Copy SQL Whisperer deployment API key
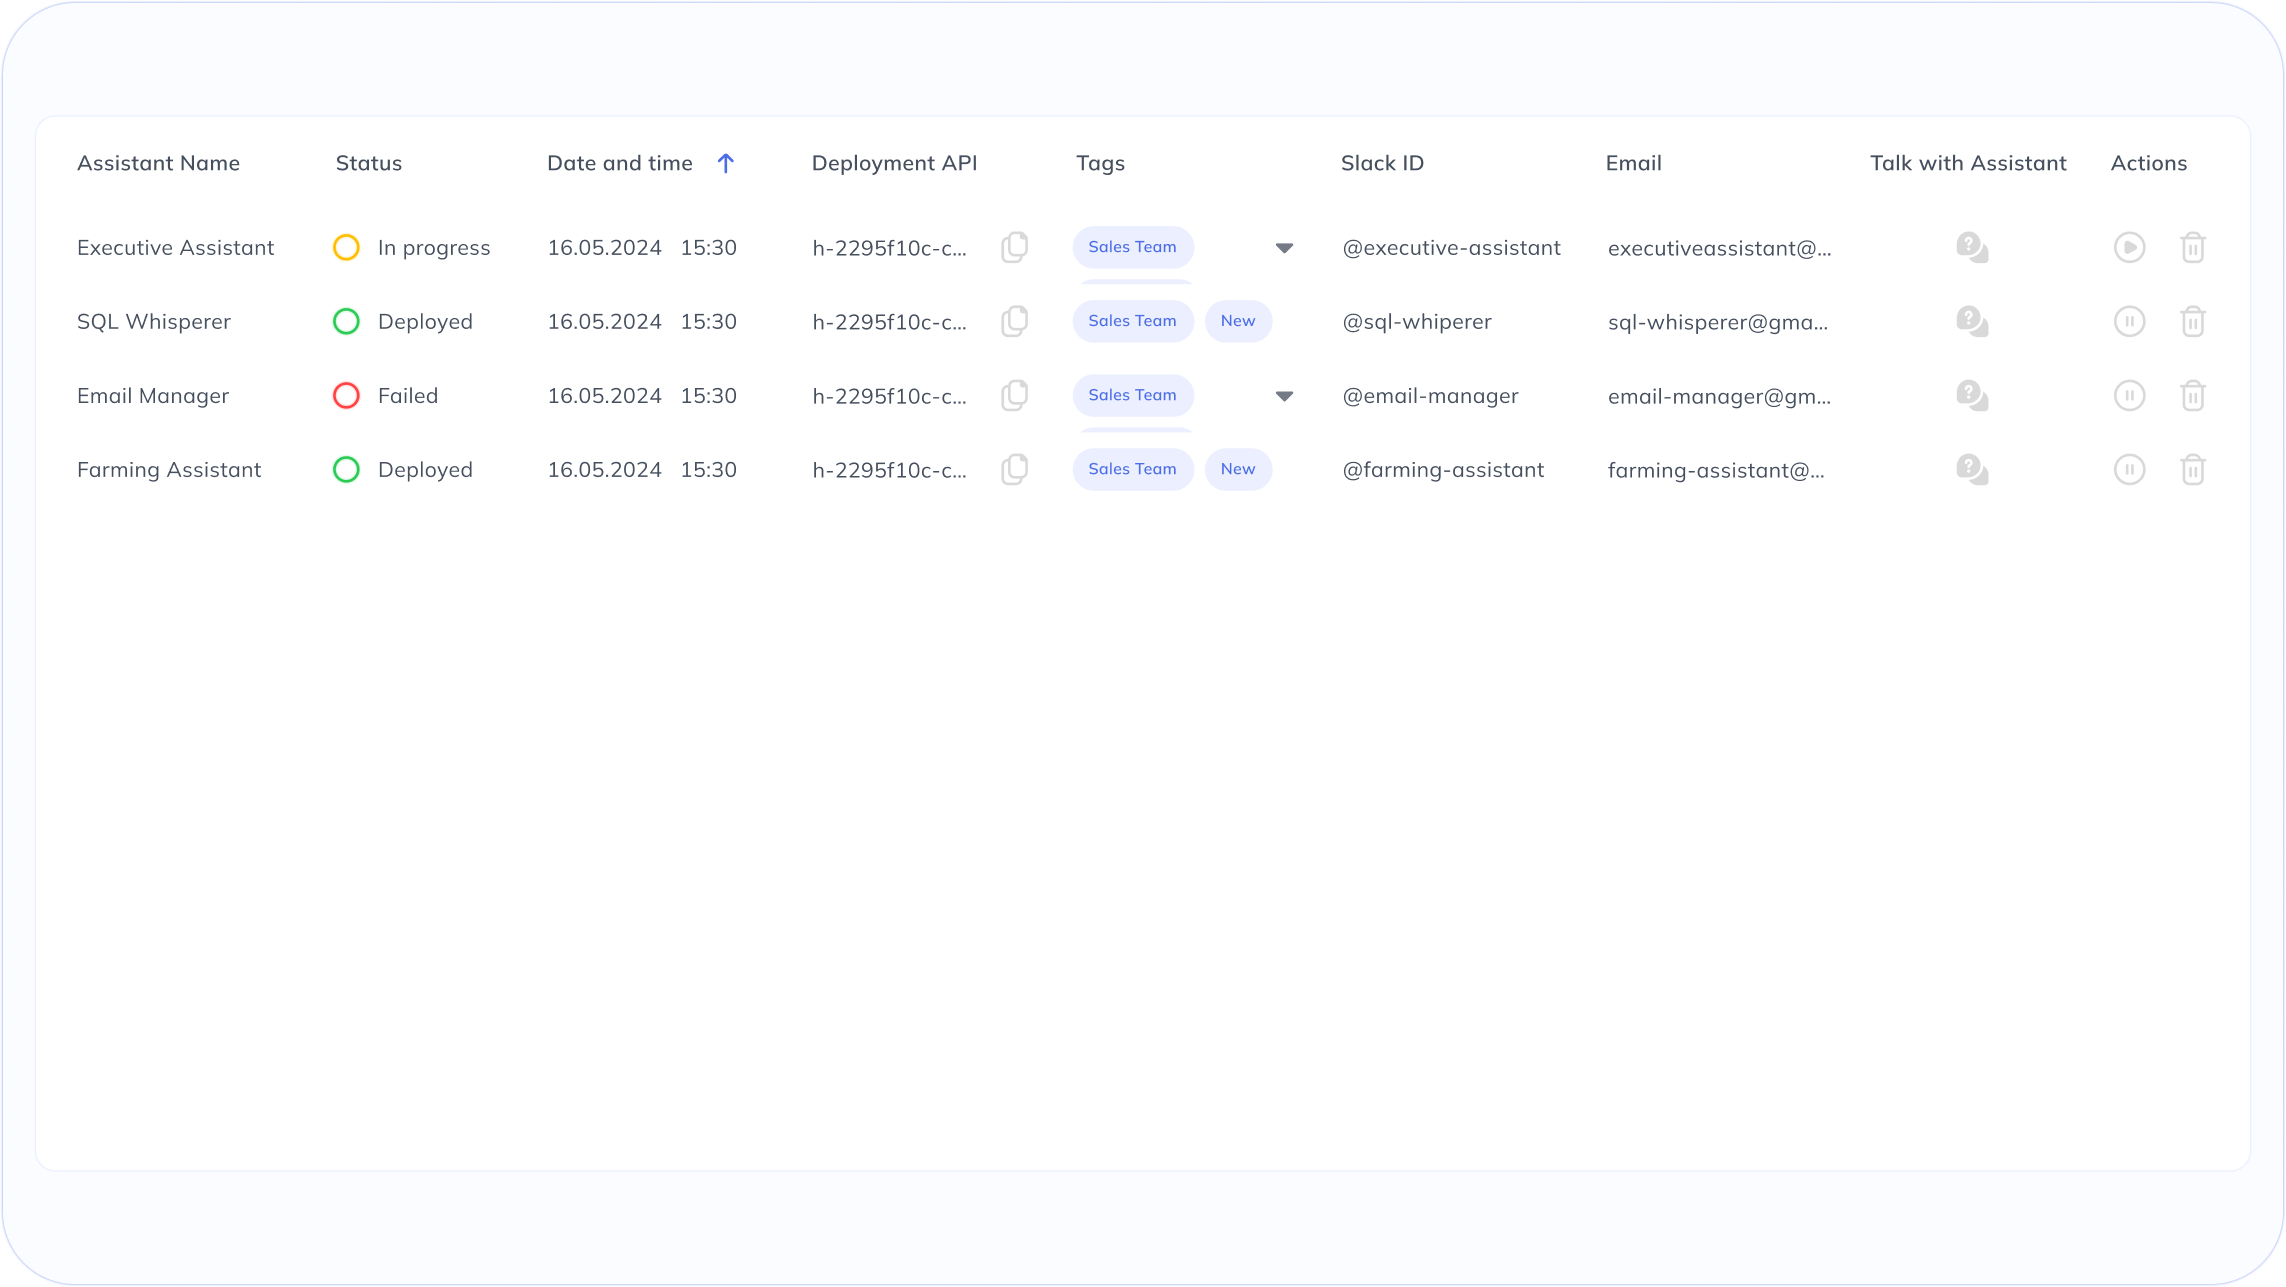The image size is (2286, 1287). 1015,321
